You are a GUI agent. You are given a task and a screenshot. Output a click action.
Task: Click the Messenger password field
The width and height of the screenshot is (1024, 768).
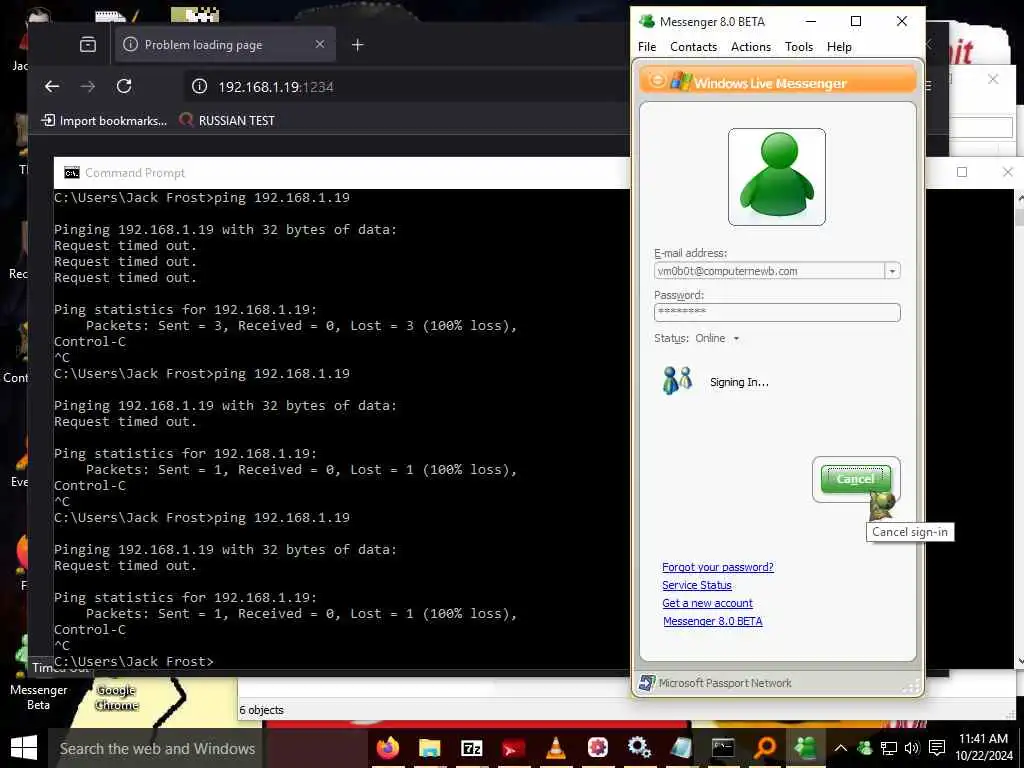click(776, 312)
